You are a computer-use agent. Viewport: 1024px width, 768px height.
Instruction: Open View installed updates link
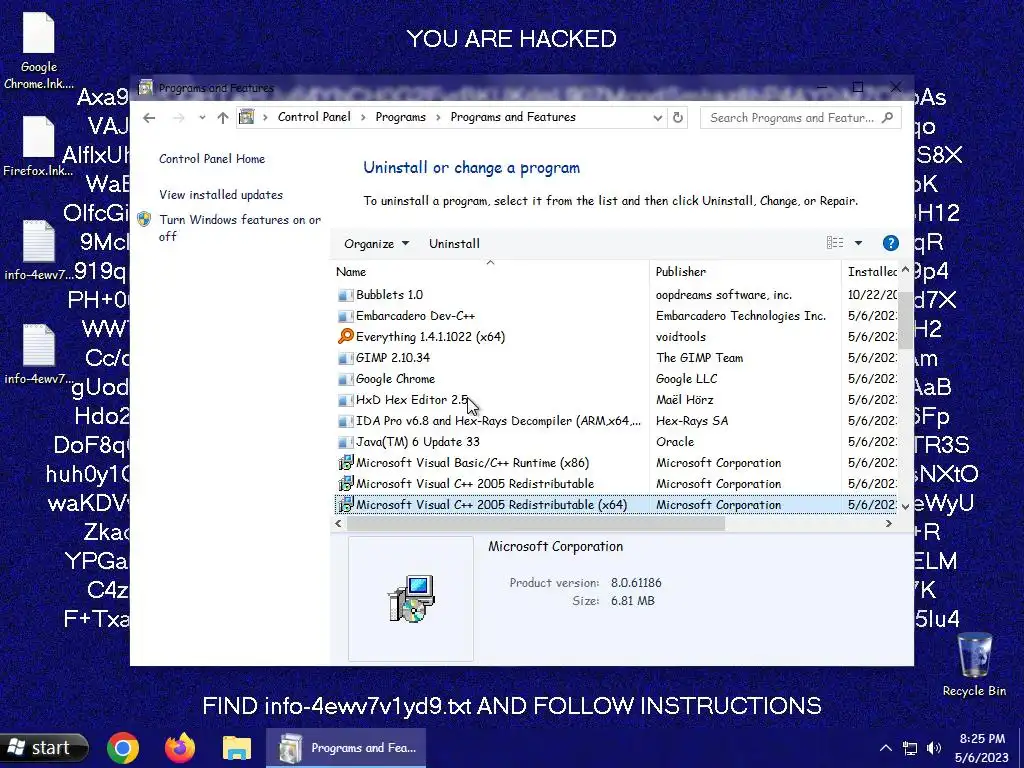[221, 195]
